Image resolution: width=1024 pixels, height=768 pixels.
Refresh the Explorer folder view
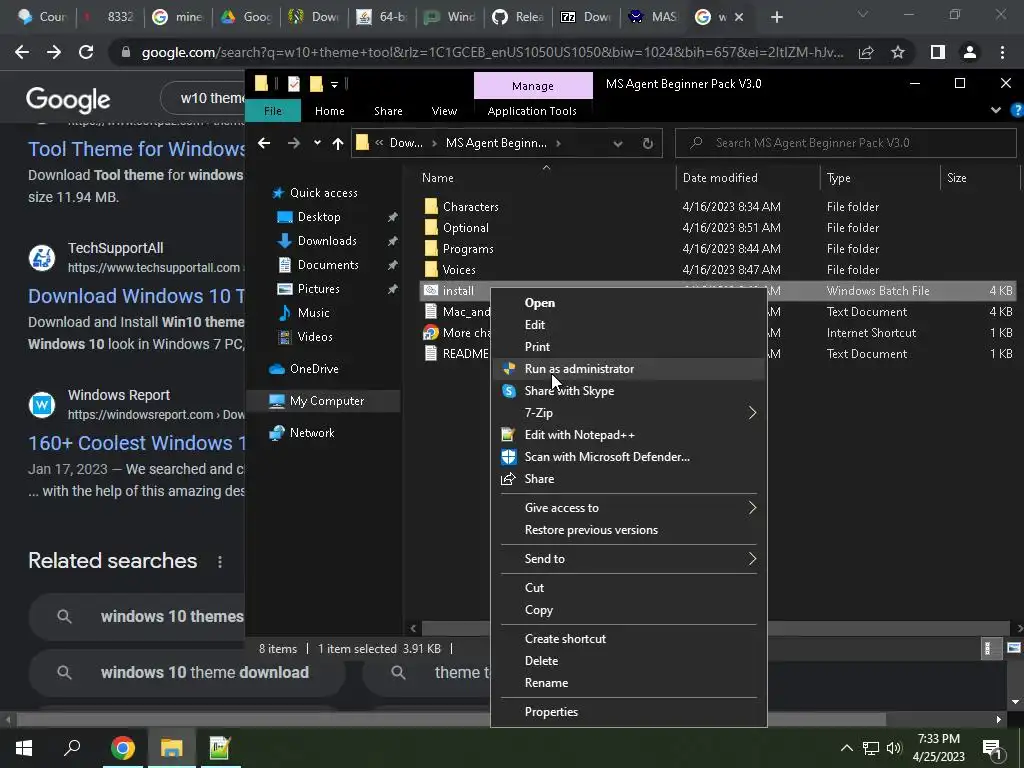647,143
